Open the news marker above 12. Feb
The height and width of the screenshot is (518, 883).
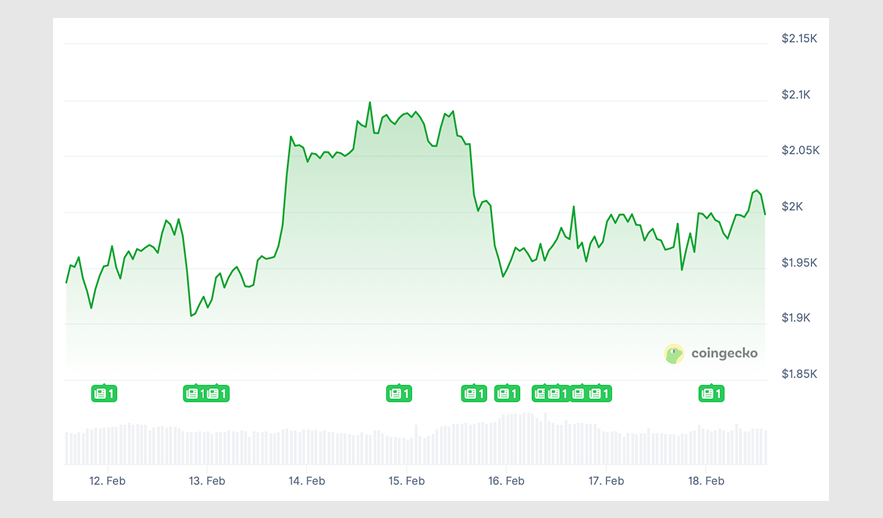click(x=104, y=394)
